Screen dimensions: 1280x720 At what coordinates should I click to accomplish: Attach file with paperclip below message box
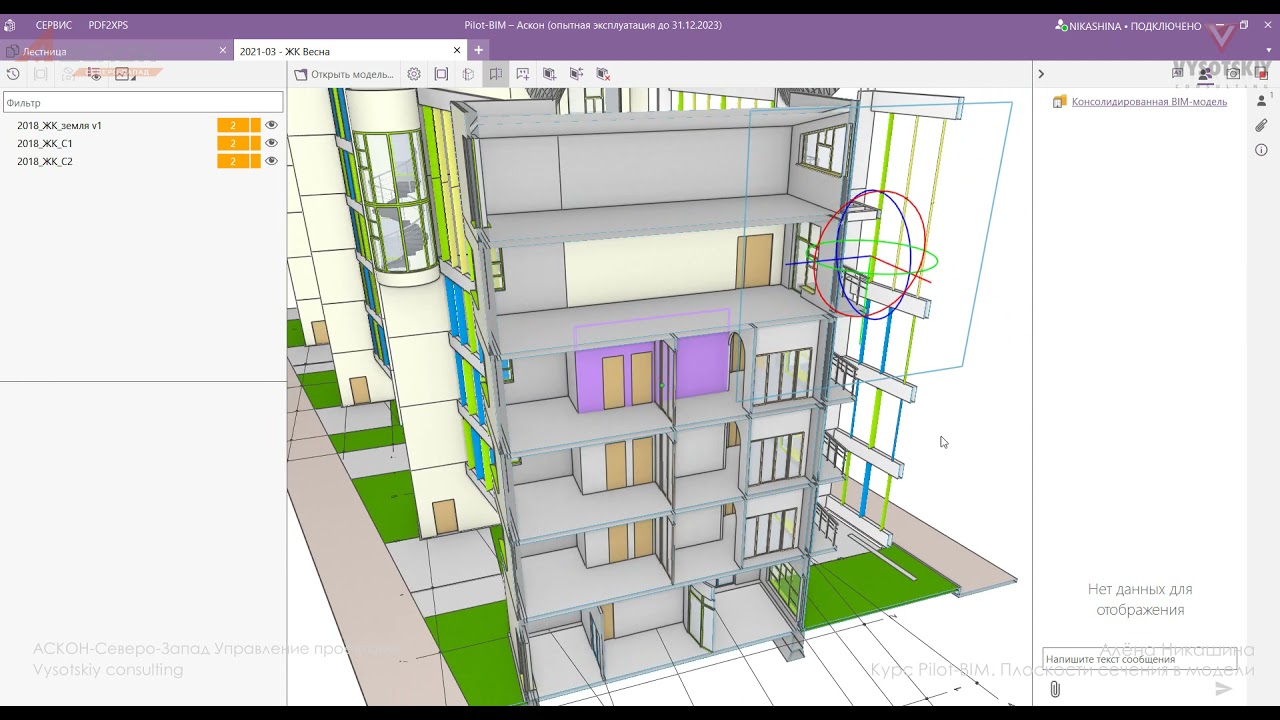pos(1055,689)
